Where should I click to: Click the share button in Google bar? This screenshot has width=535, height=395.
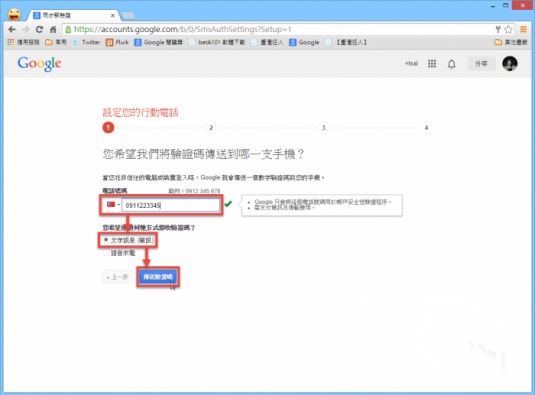(x=481, y=64)
